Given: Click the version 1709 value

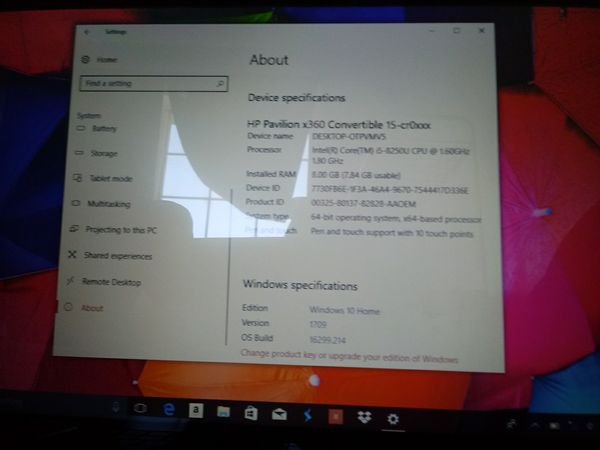Looking at the screenshot, I should tap(318, 325).
